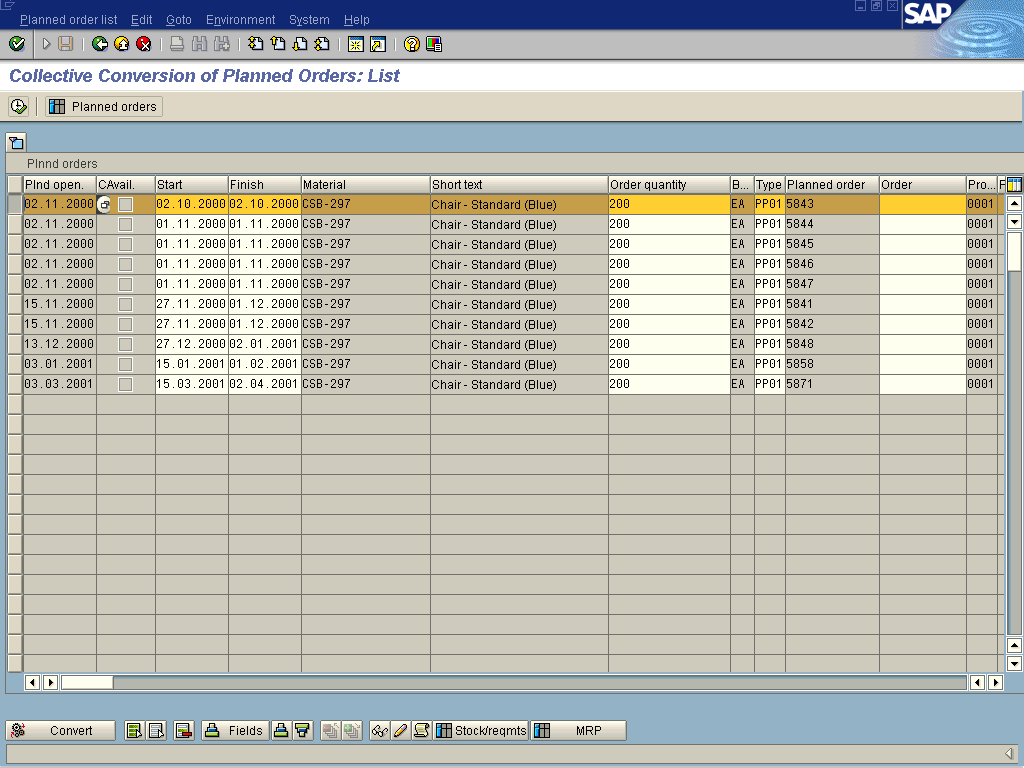The image size is (1024, 768).
Task: Expand the command field triangle arrow
Action: 46,44
